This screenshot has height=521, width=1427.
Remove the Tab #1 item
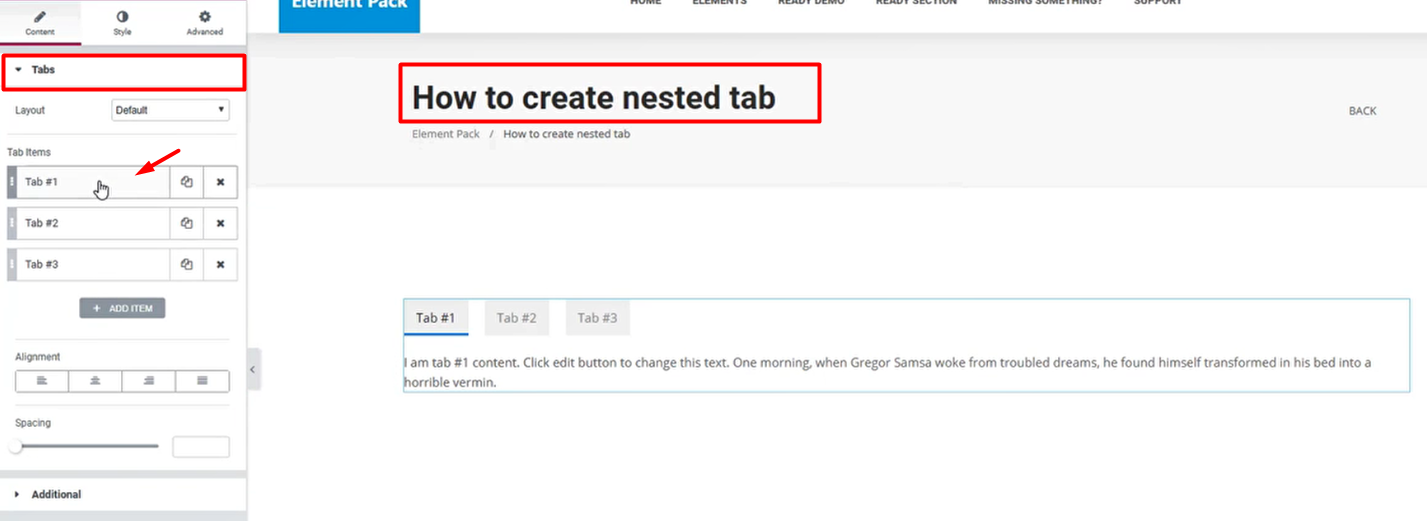click(x=220, y=182)
